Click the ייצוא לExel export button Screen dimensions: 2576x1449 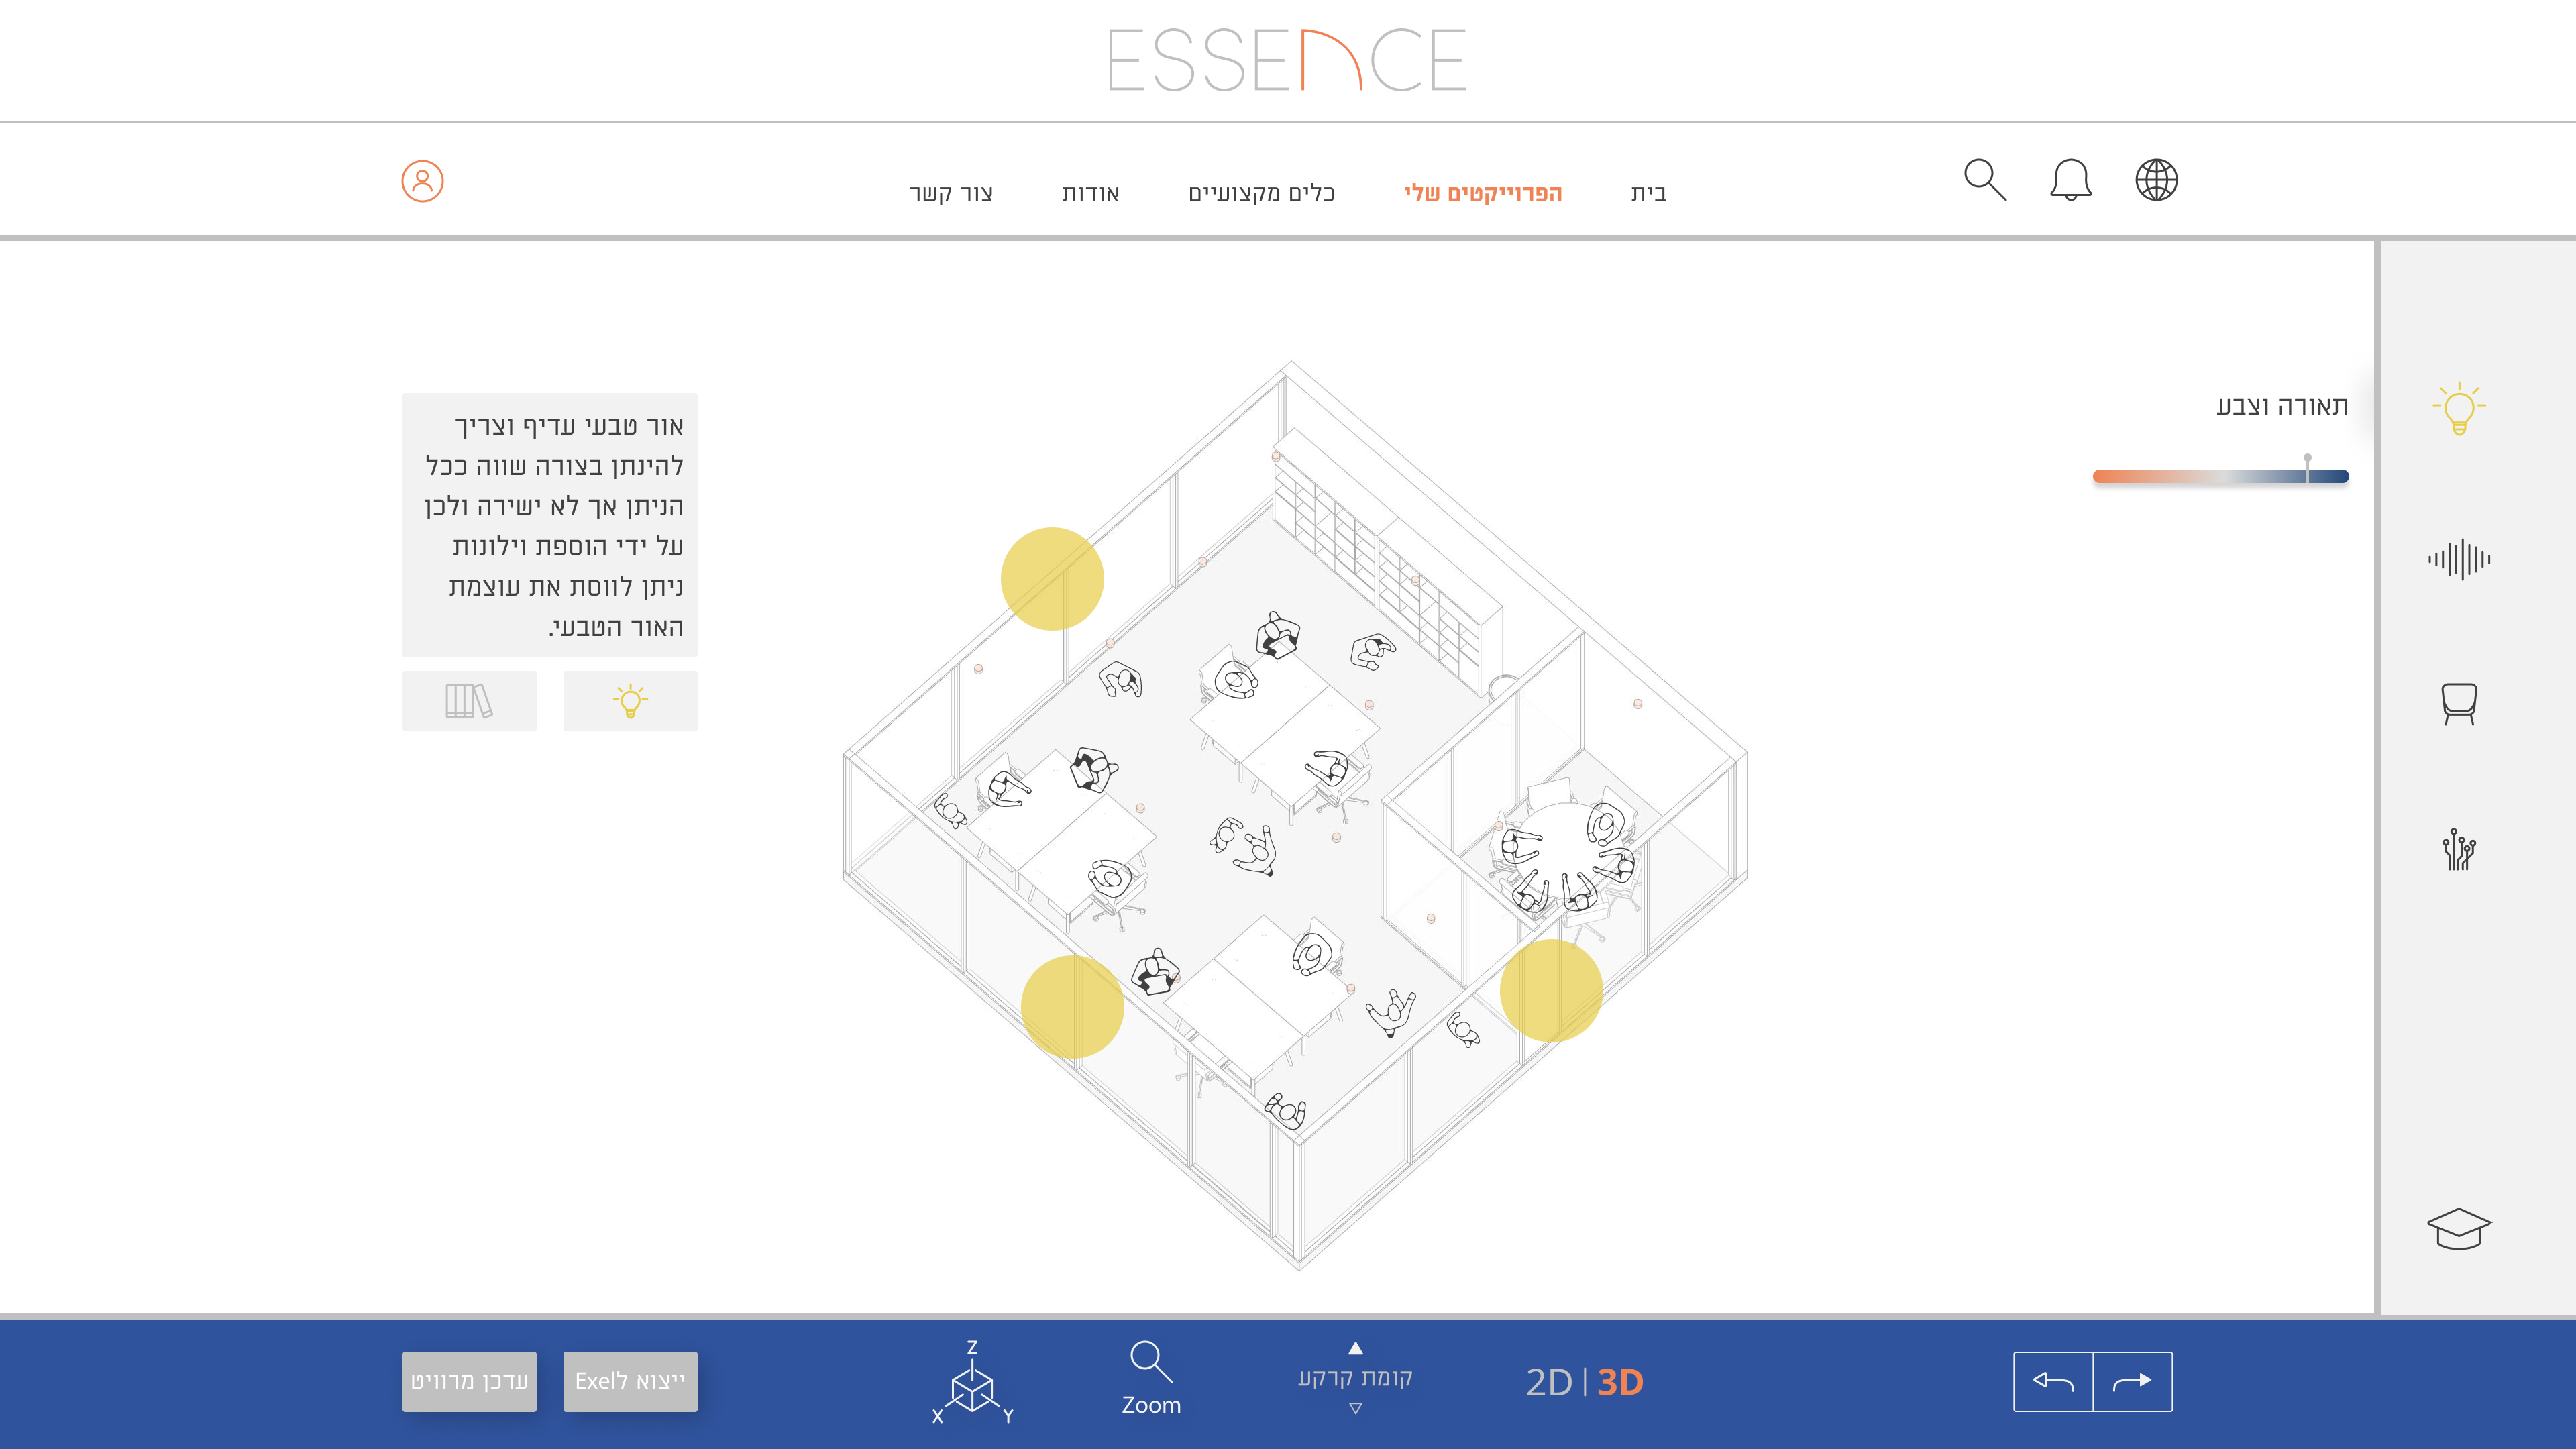[x=630, y=1381]
